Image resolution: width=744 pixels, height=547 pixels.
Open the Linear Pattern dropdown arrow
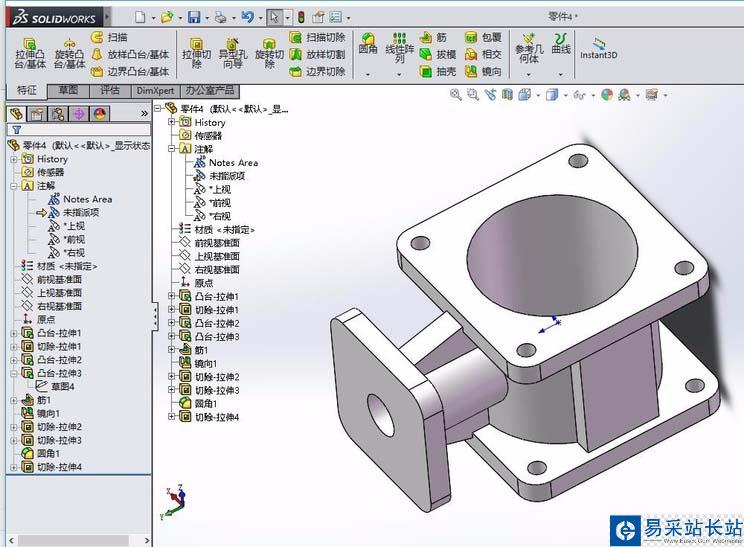(x=400, y=74)
